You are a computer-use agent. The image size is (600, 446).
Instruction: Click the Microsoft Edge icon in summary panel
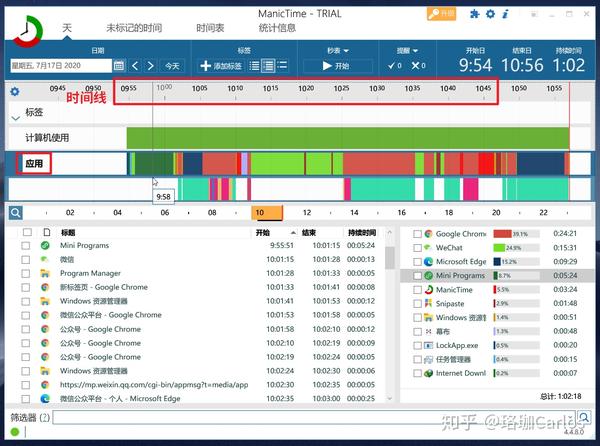coord(428,262)
